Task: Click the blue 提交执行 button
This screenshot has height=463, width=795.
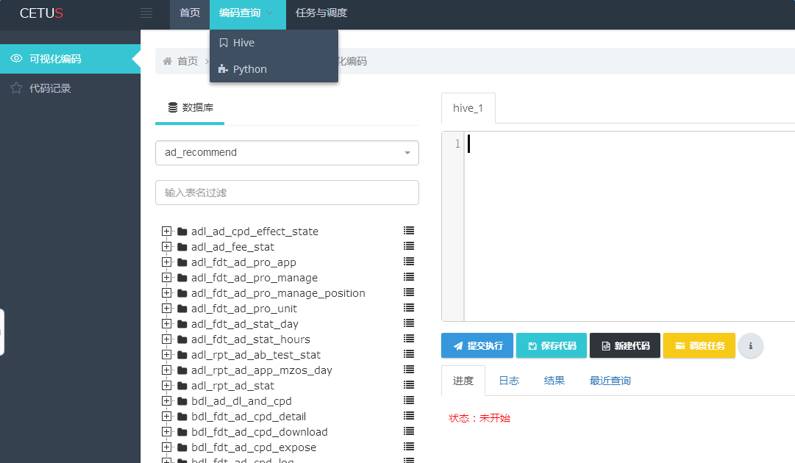Action: coord(477,346)
